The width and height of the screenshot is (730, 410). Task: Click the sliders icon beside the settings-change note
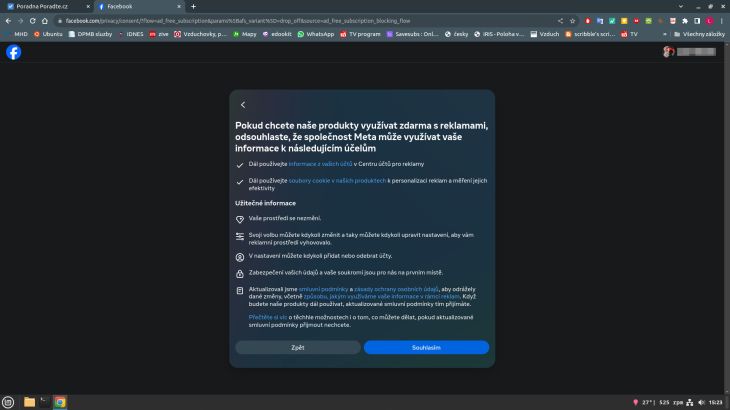[x=240, y=236]
